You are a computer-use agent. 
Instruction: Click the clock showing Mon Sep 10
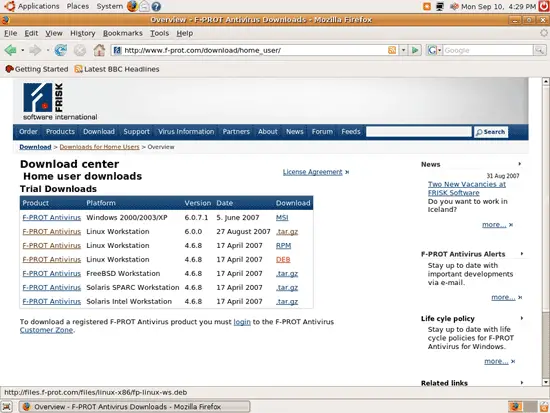pos(498,6)
